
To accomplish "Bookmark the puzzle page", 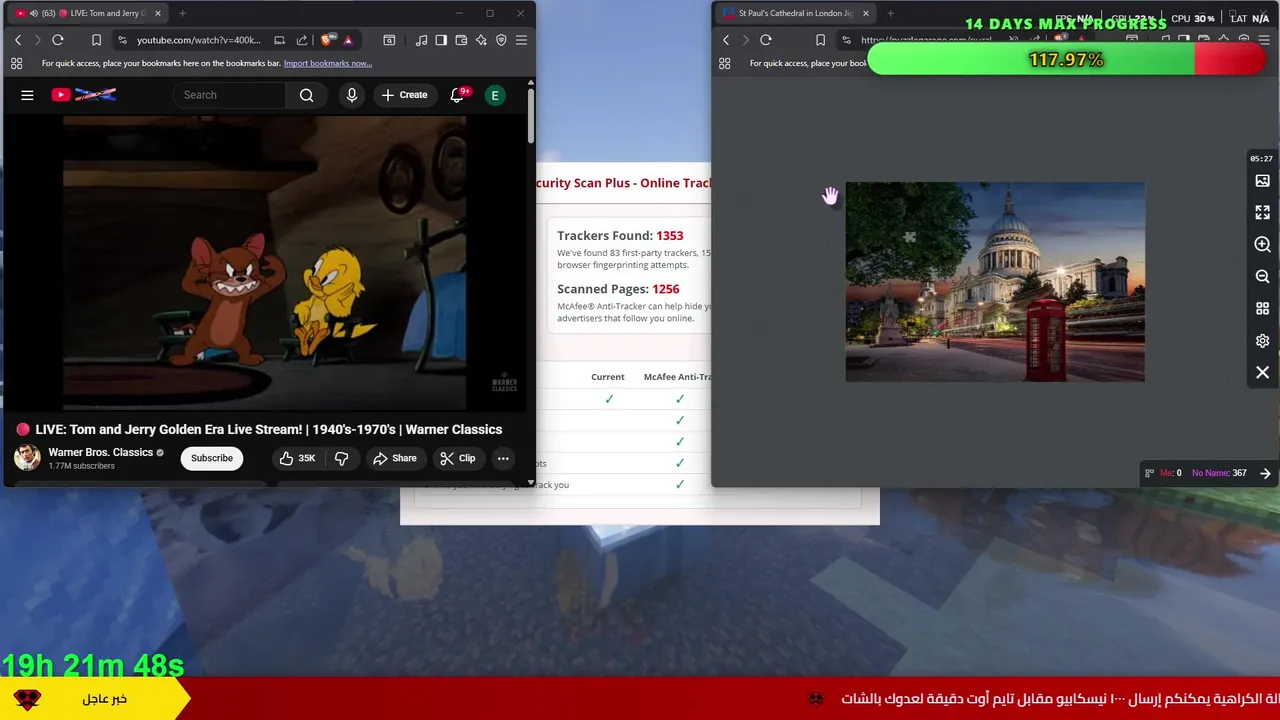I will coord(820,40).
